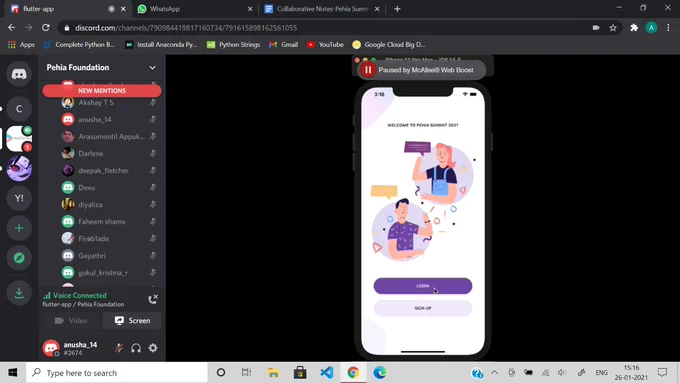Image resolution: width=680 pixels, height=383 pixels.
Task: Toggle deafen headphones icon
Action: pyautogui.click(x=136, y=348)
